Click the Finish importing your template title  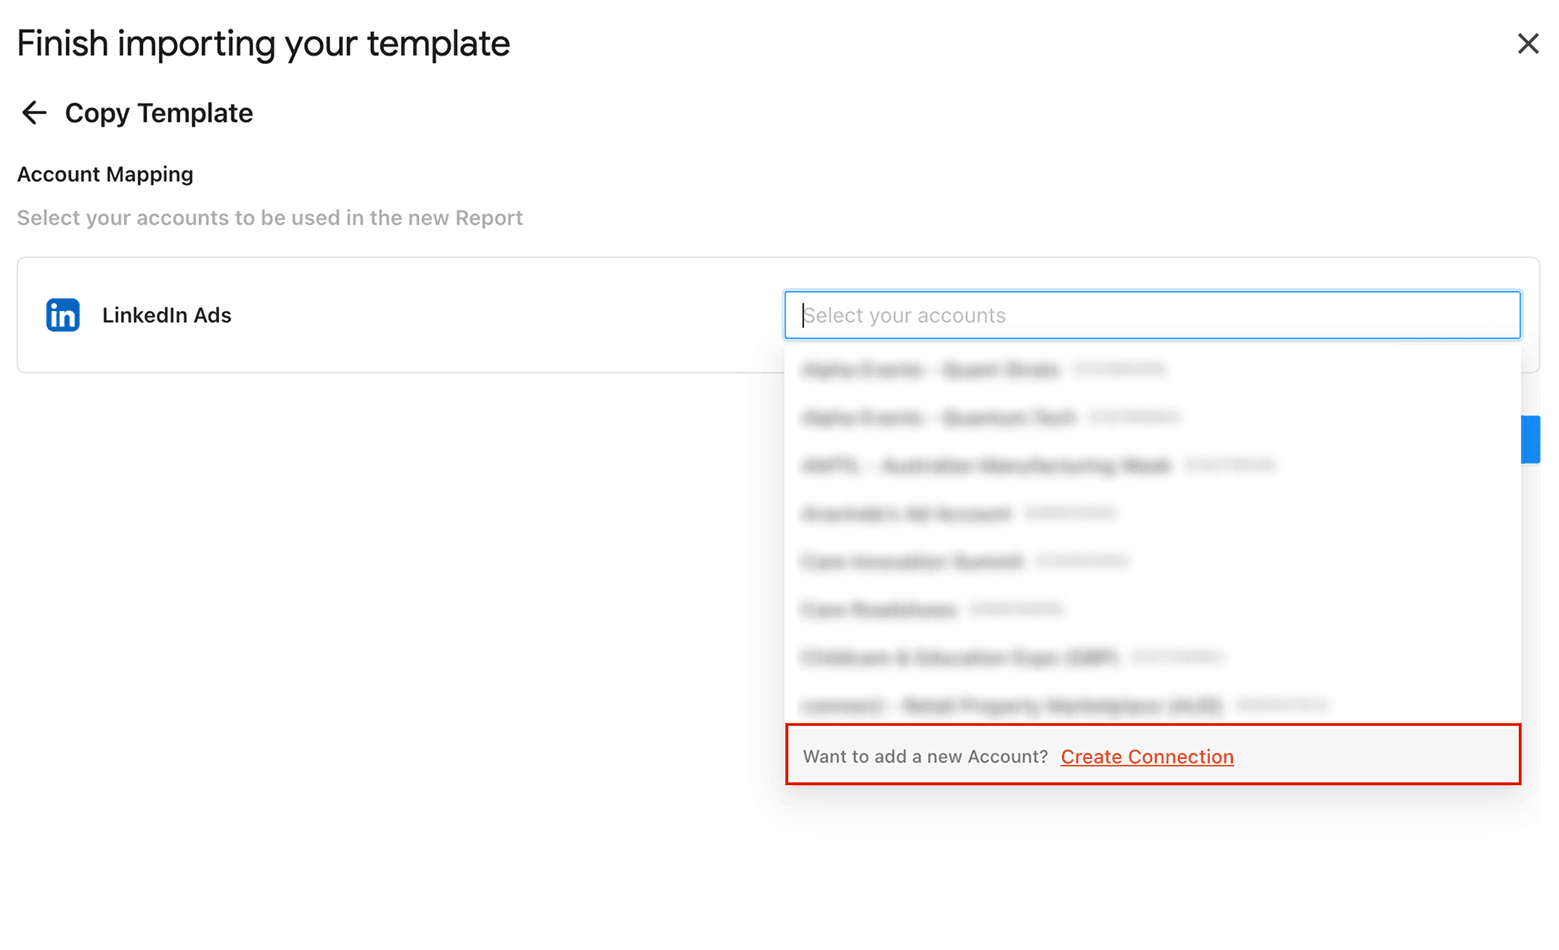click(x=262, y=43)
